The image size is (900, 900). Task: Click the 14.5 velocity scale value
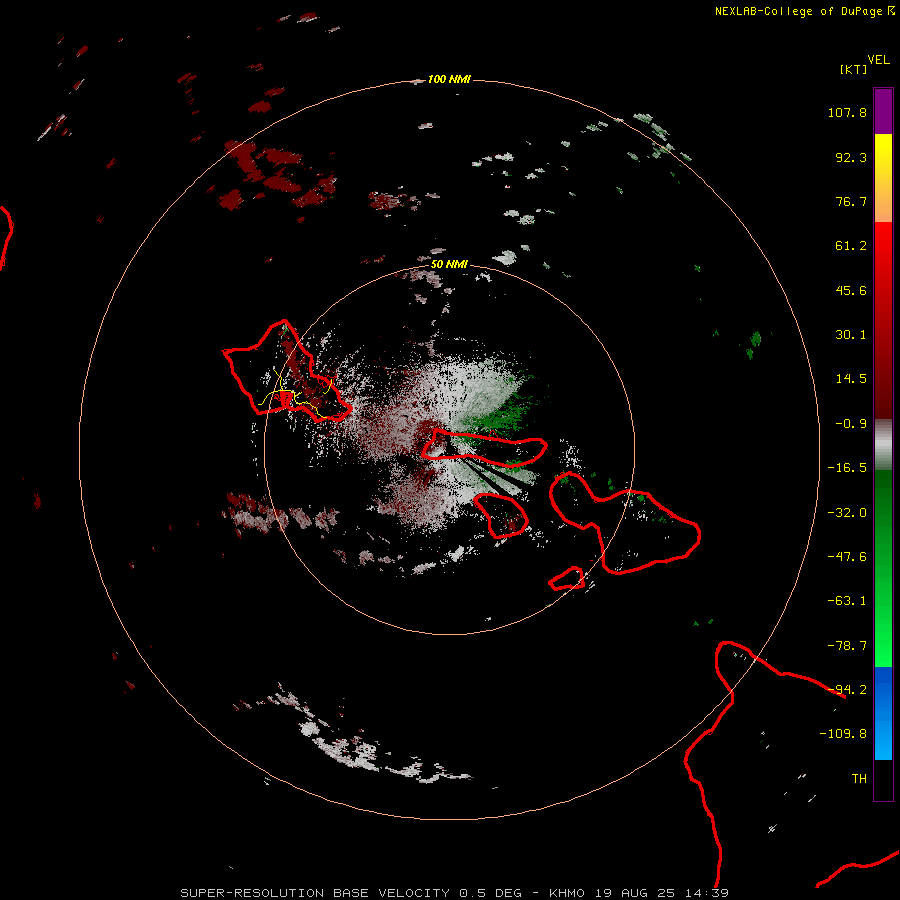click(x=851, y=379)
